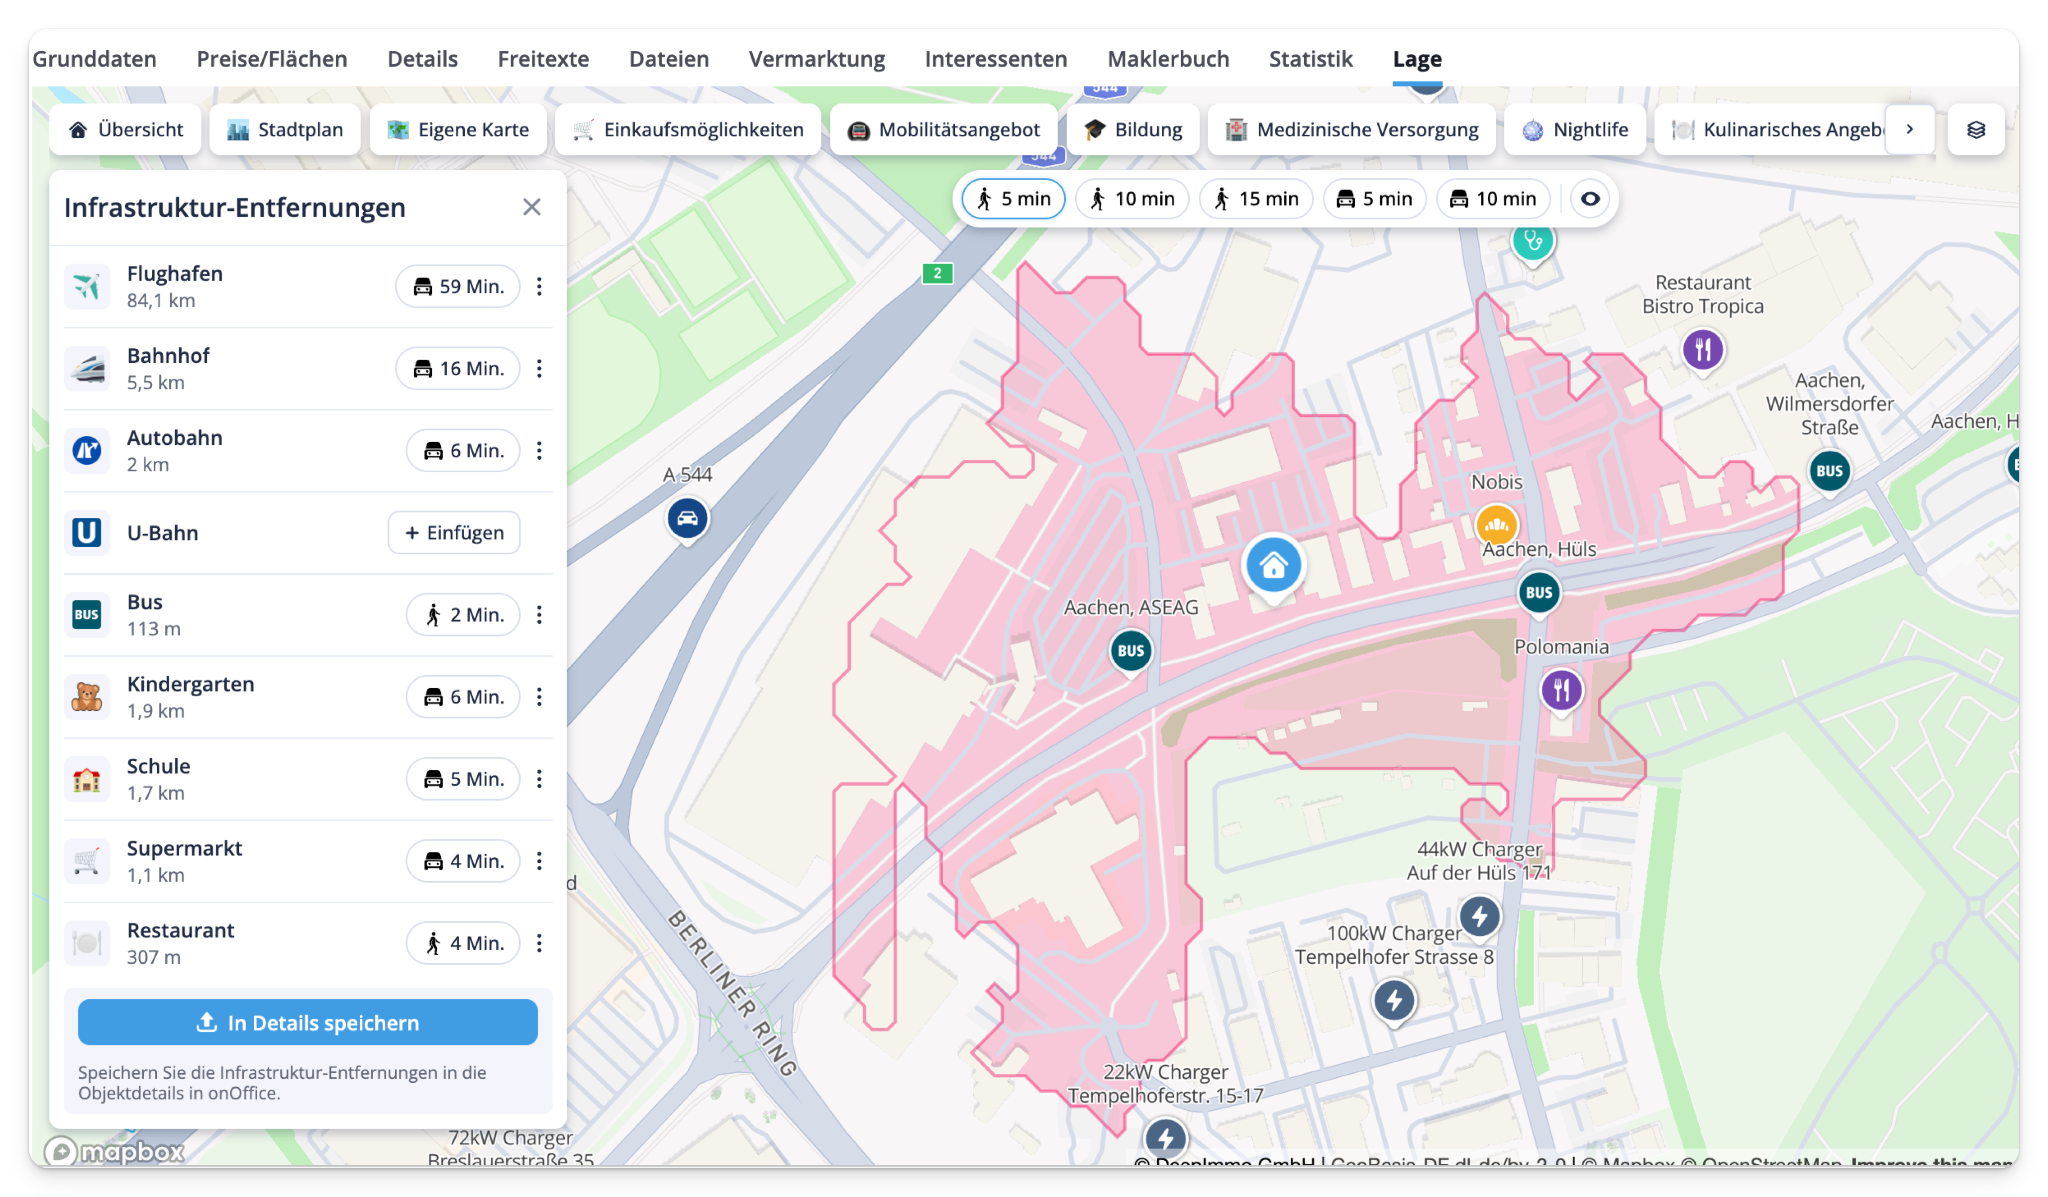This screenshot has width=2048, height=1197.
Task: Click the 100kW Charger map pin
Action: tap(1393, 999)
